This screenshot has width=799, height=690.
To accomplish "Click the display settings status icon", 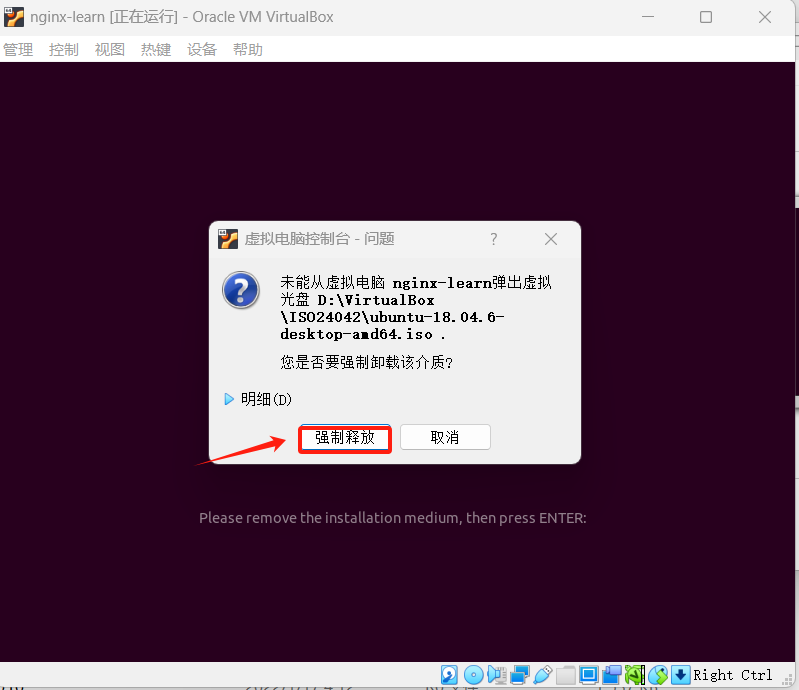I will click(x=589, y=675).
